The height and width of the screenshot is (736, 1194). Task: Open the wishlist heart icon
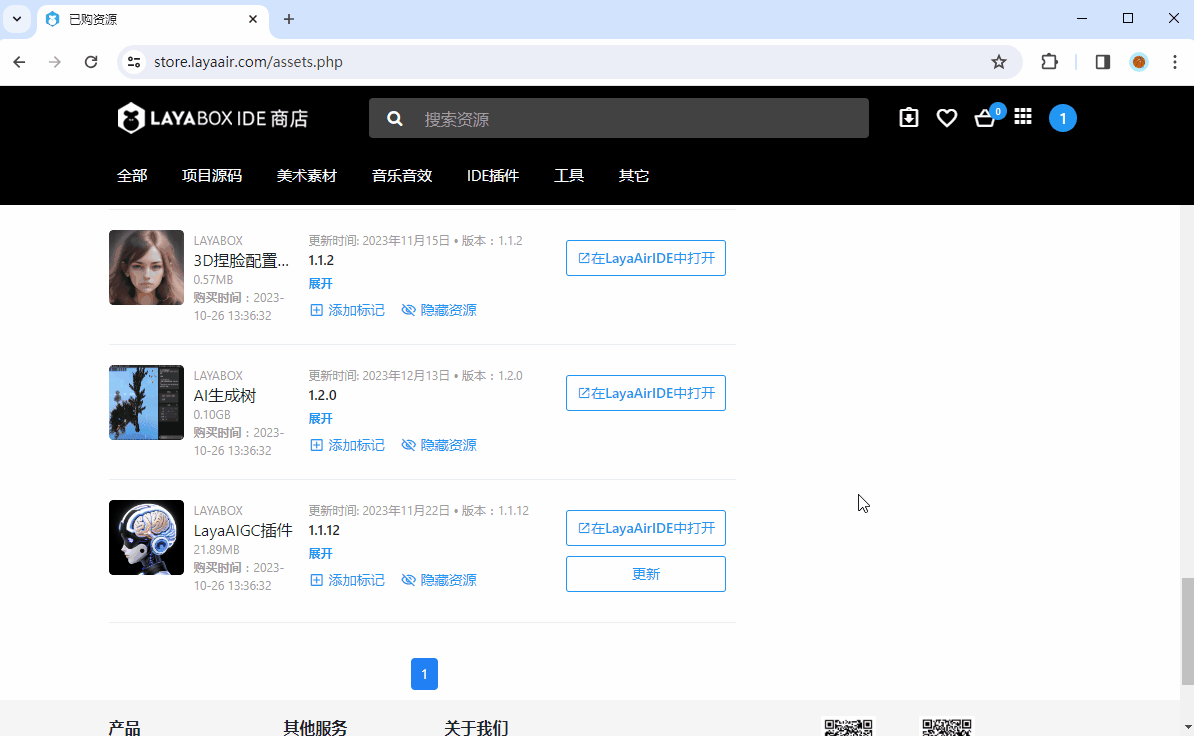[946, 118]
